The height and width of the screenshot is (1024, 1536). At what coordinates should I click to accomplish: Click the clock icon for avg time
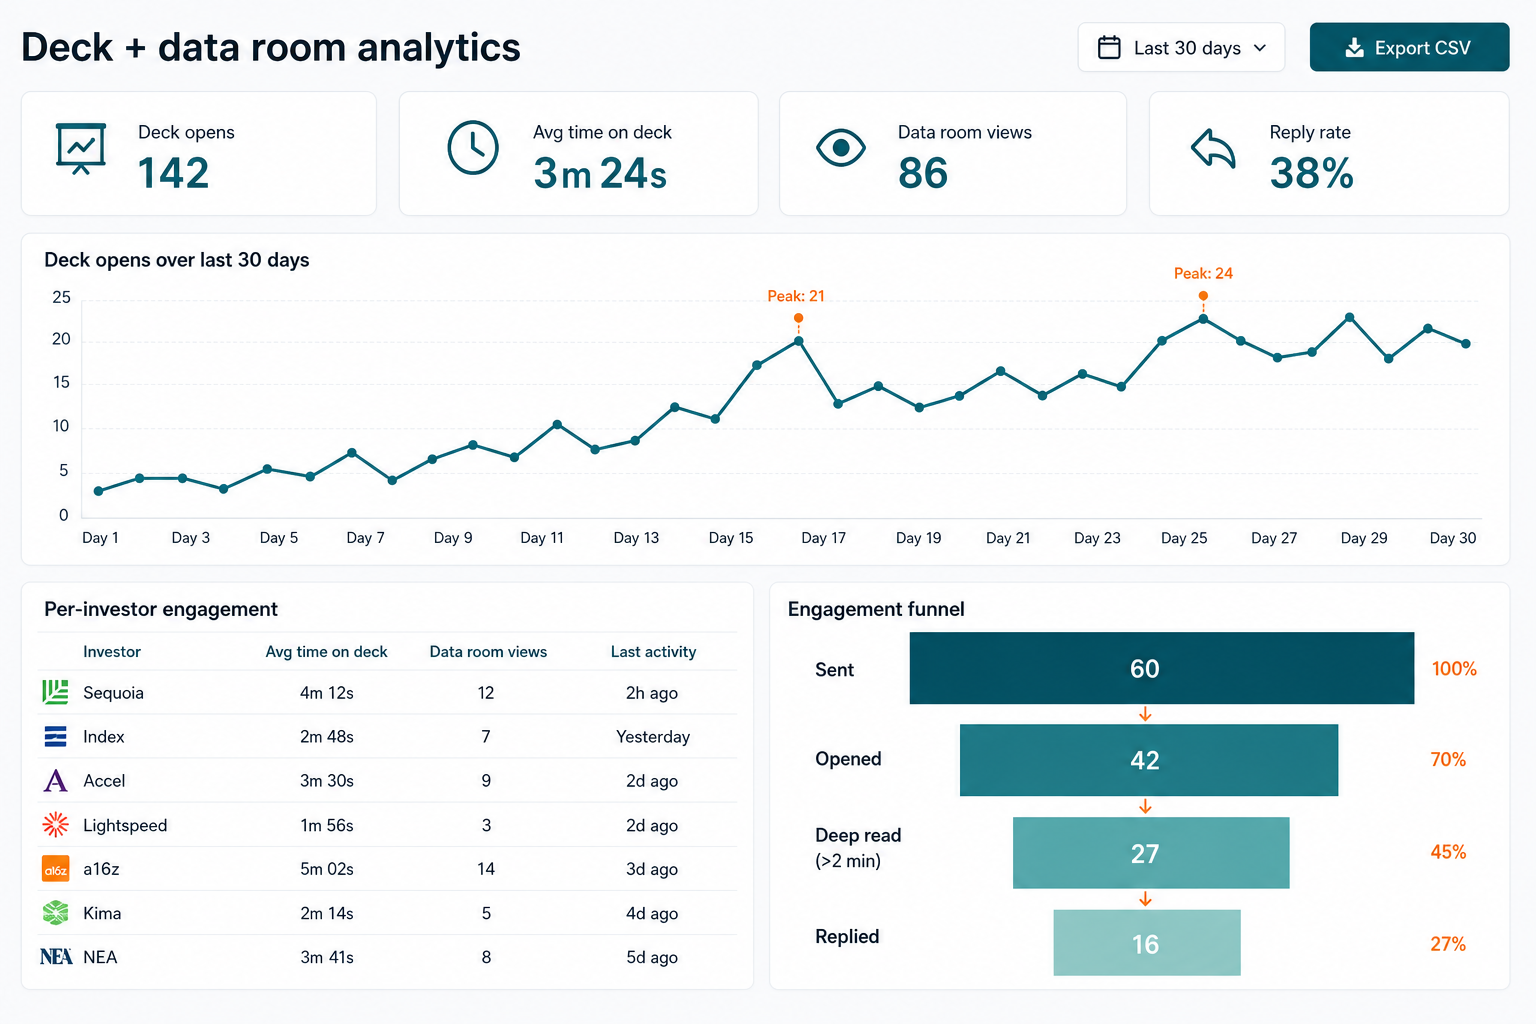(x=473, y=148)
